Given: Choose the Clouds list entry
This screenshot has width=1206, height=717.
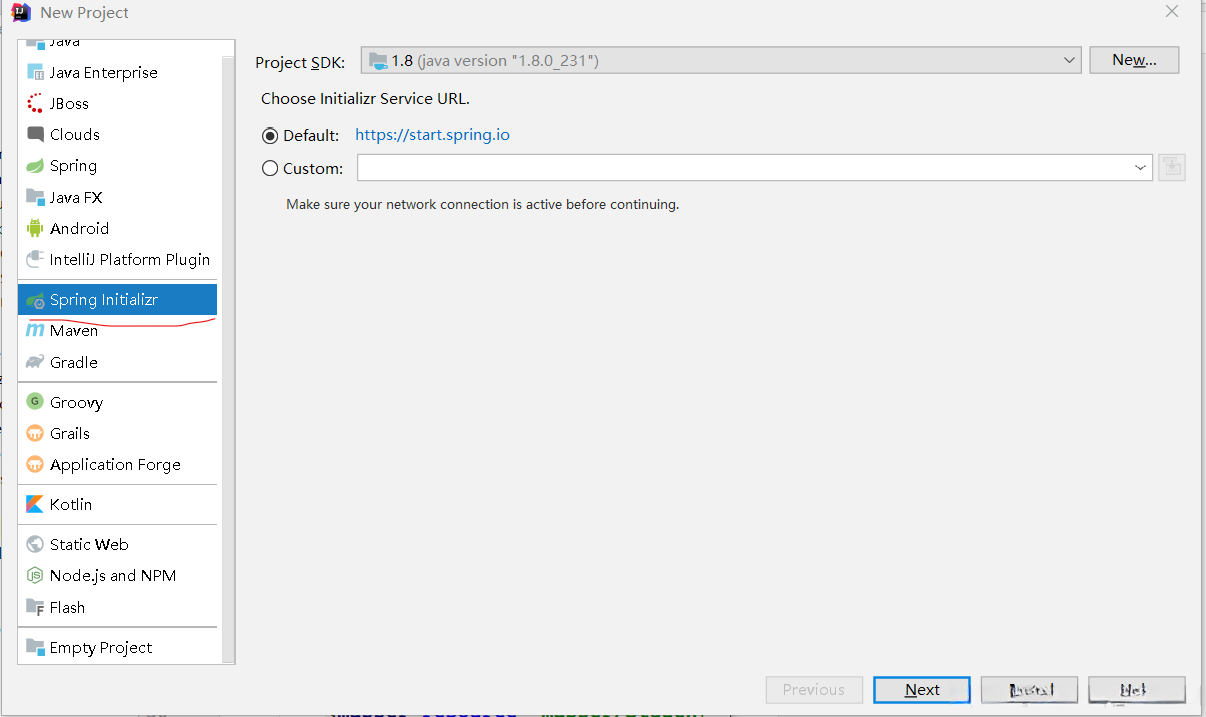Looking at the screenshot, I should tap(117, 135).
